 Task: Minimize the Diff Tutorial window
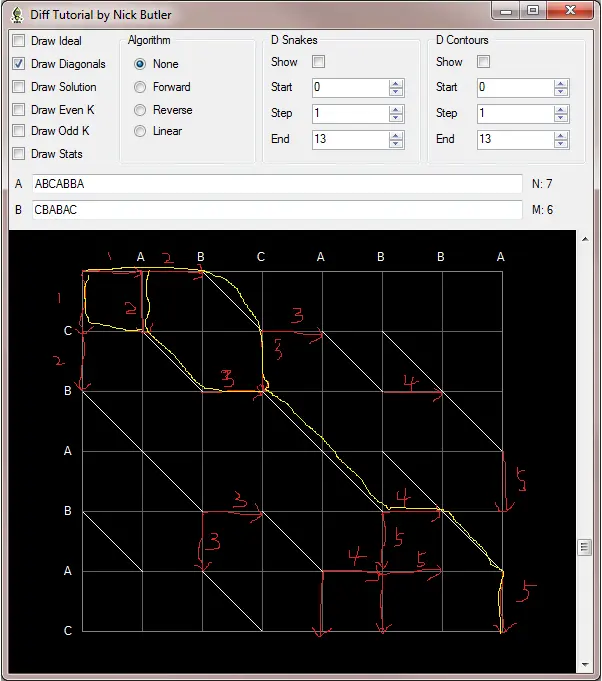506,11
